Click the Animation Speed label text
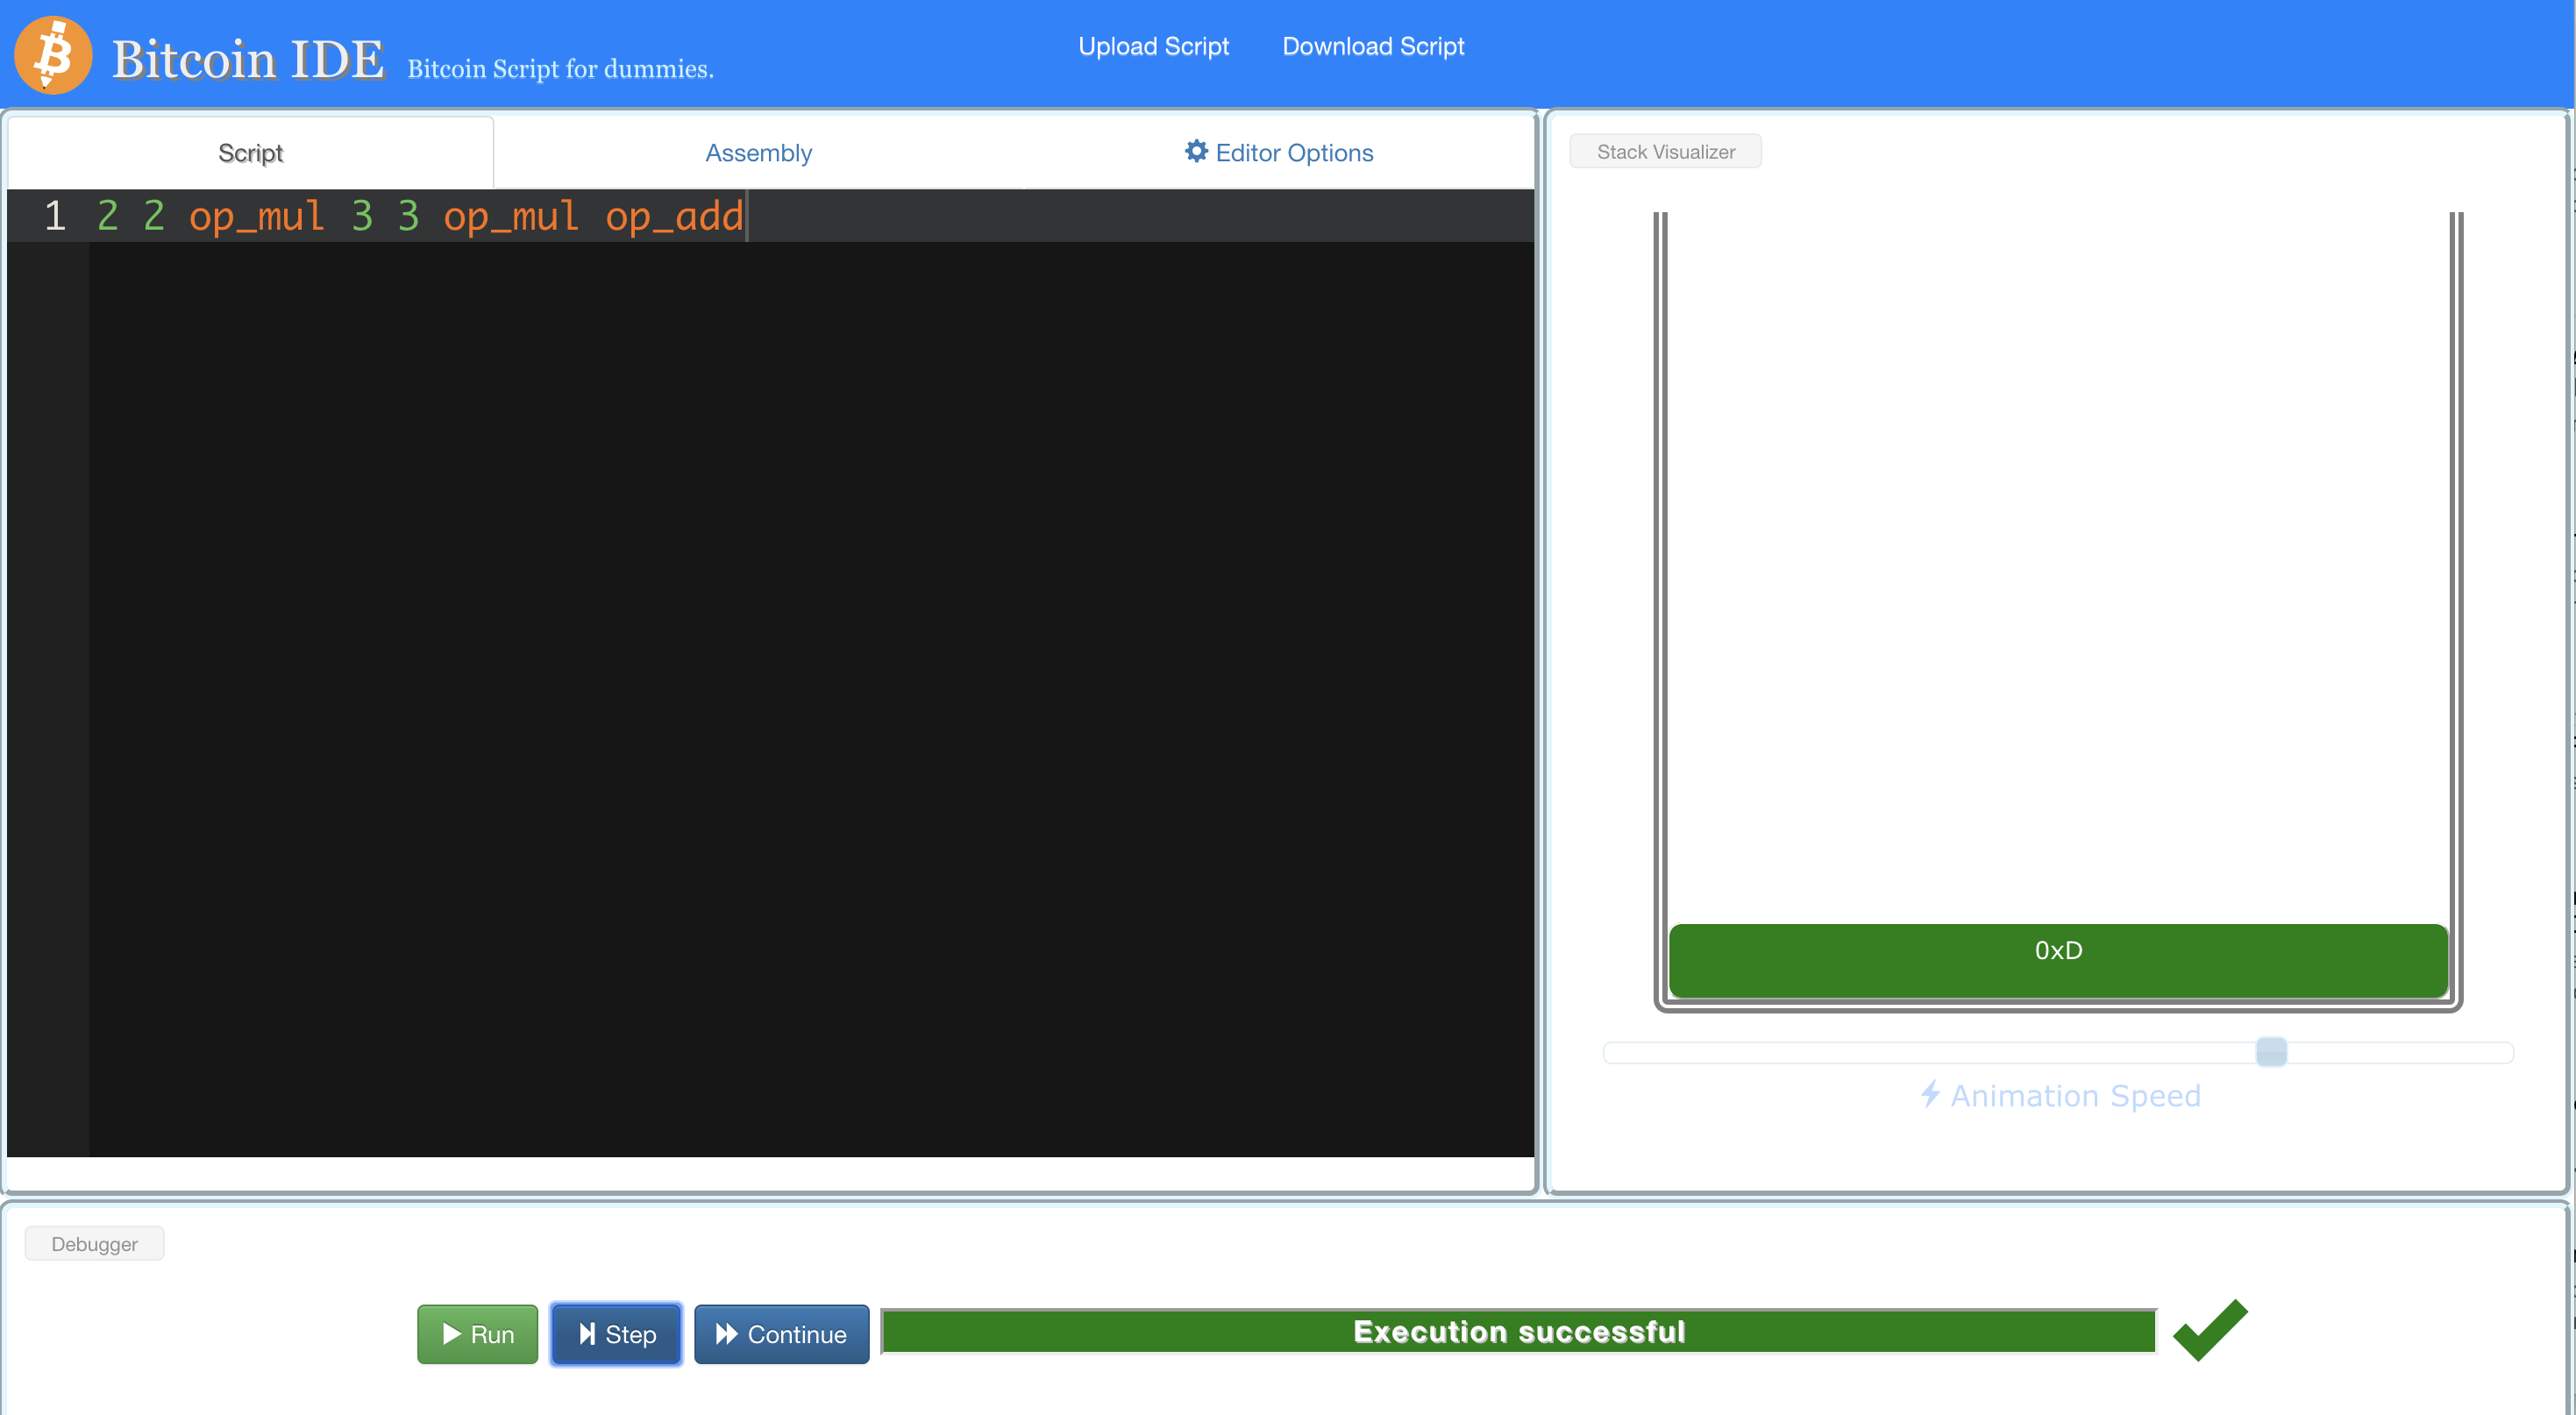Image resolution: width=2576 pixels, height=1415 pixels. tap(2076, 1096)
